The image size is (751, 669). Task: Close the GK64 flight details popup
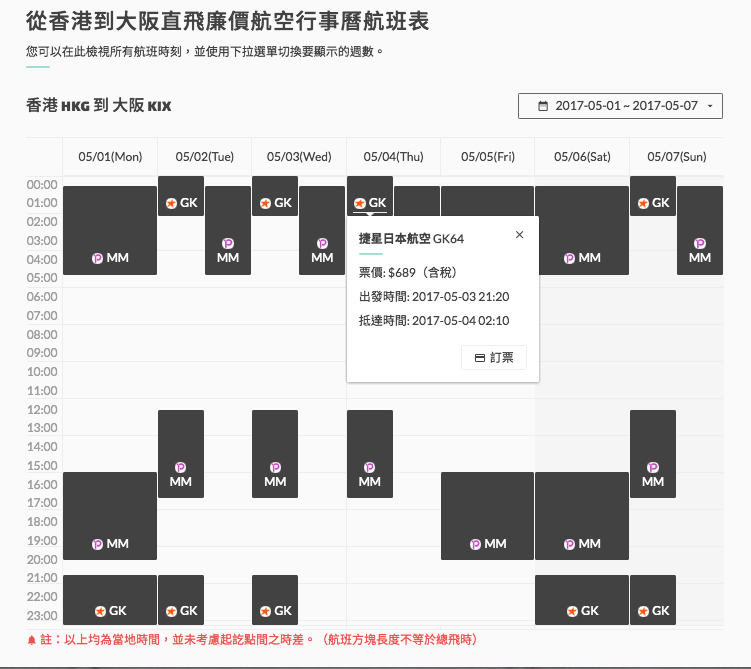520,235
